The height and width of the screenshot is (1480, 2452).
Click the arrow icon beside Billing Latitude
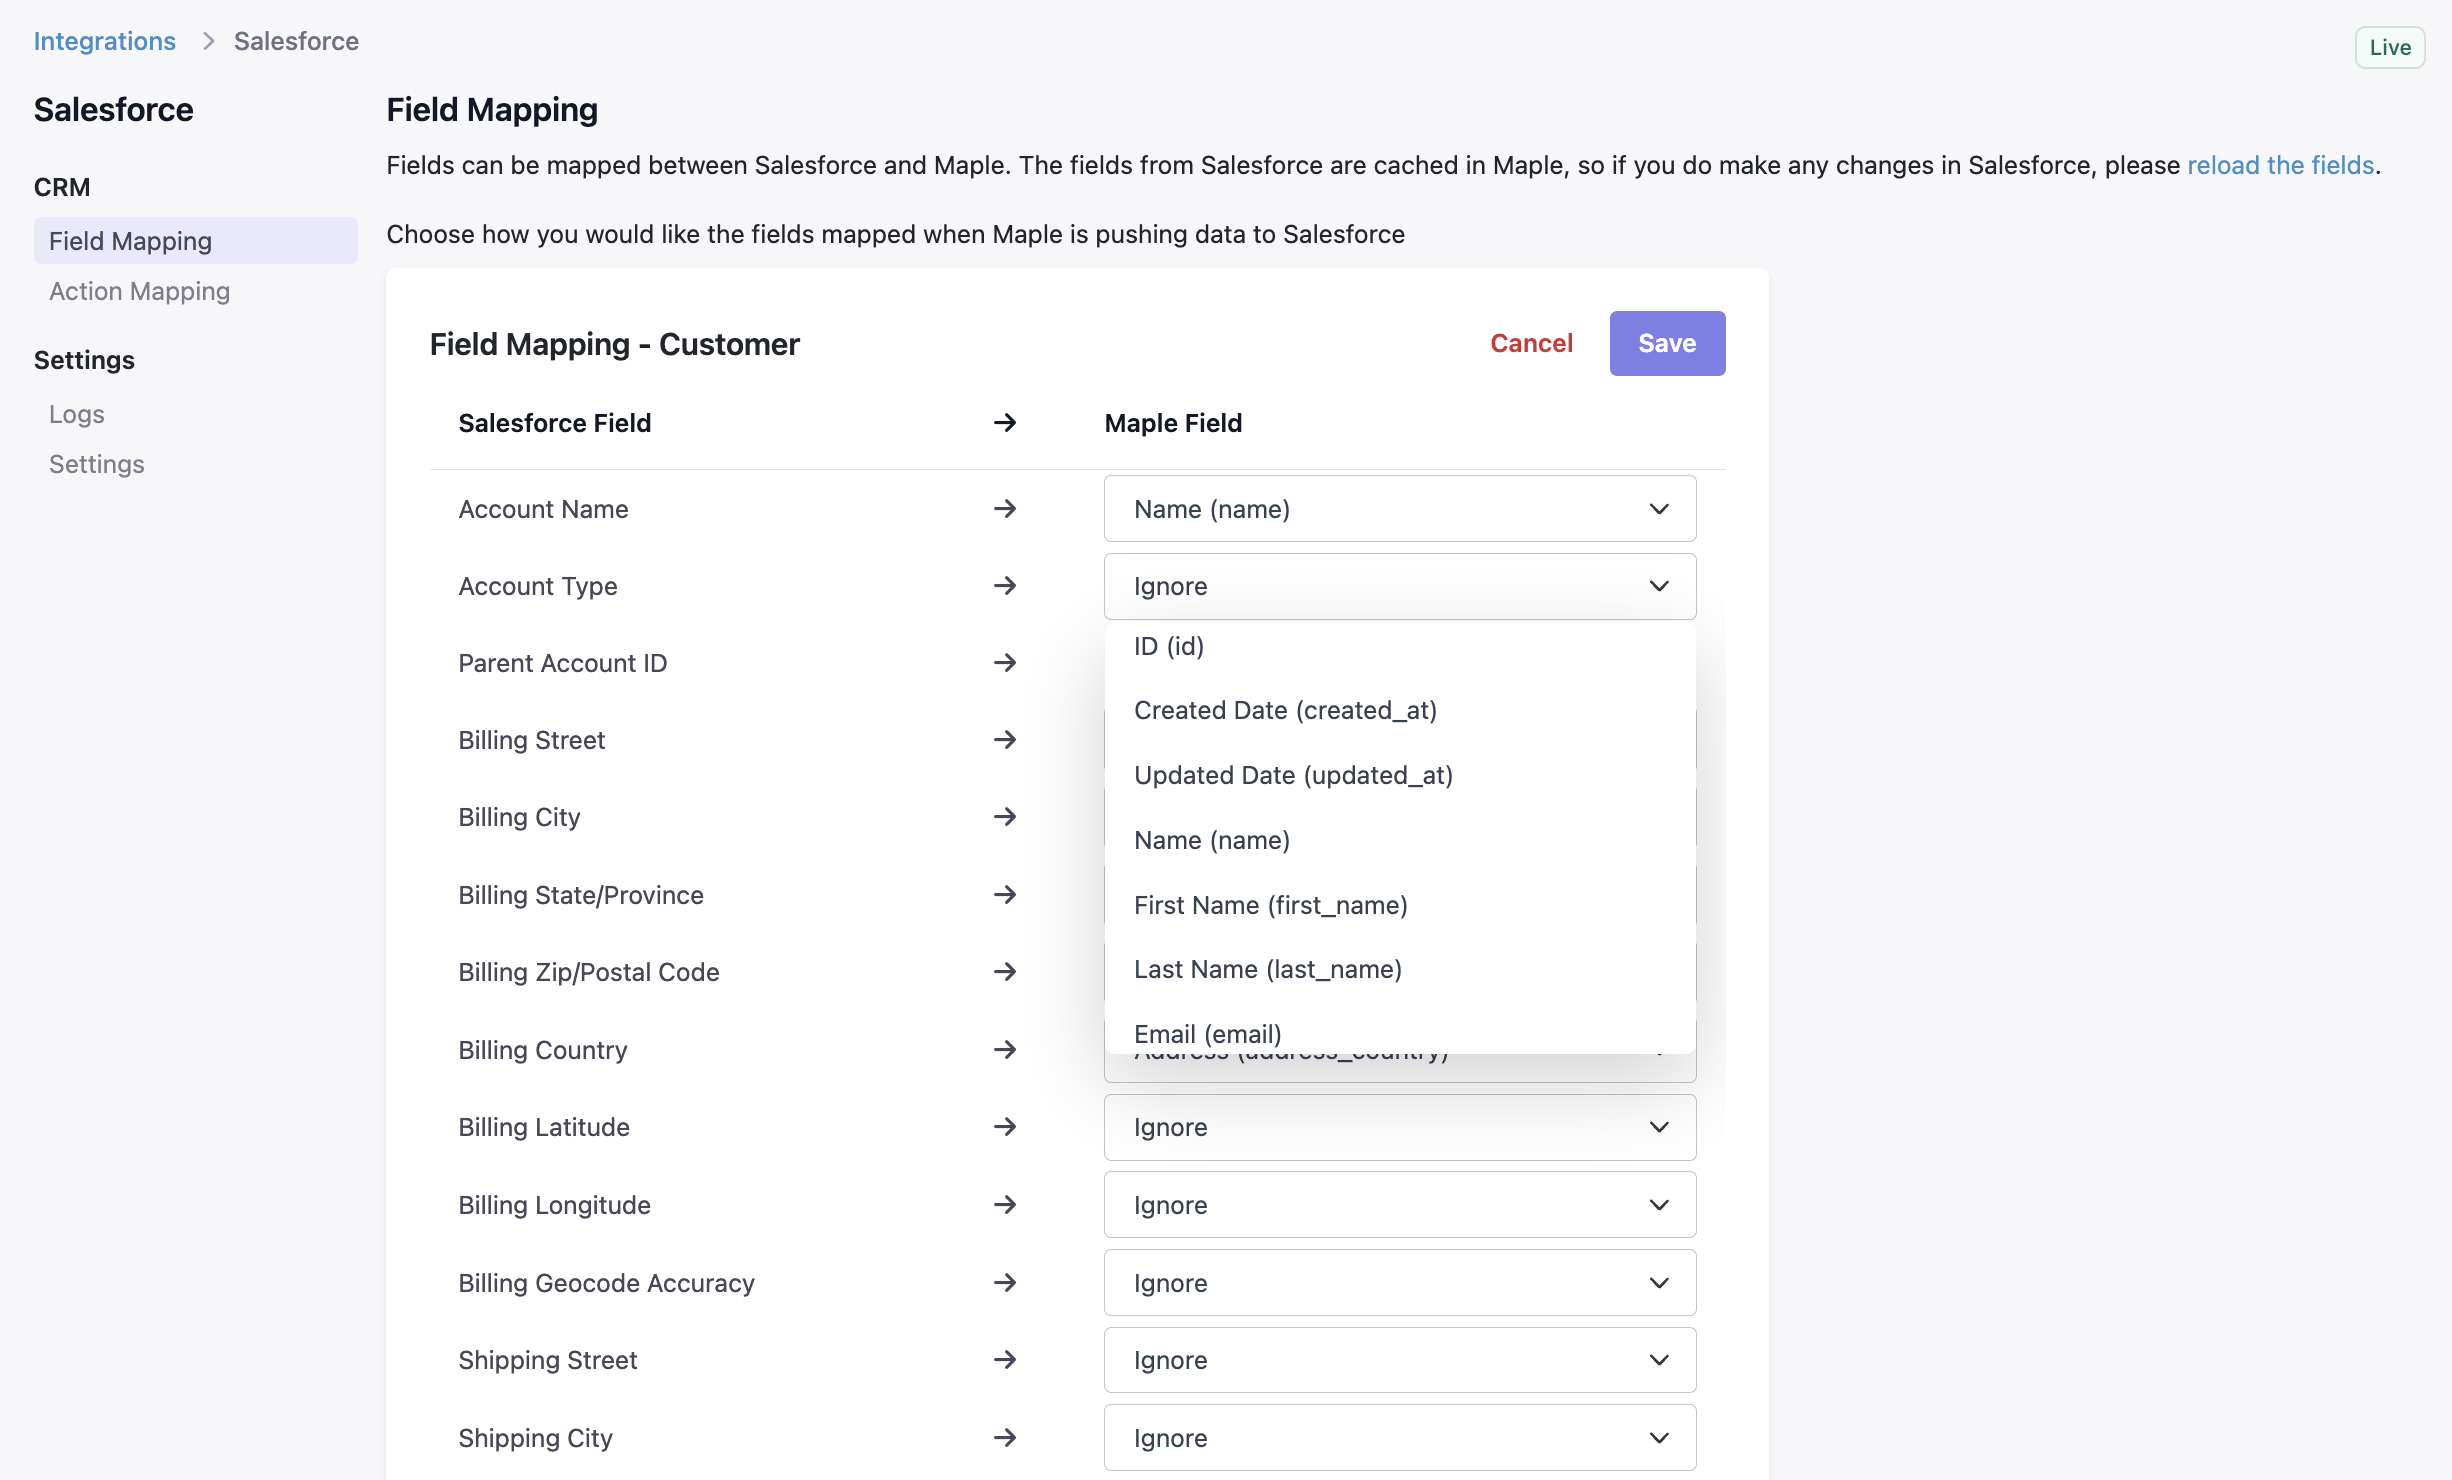point(1004,1127)
